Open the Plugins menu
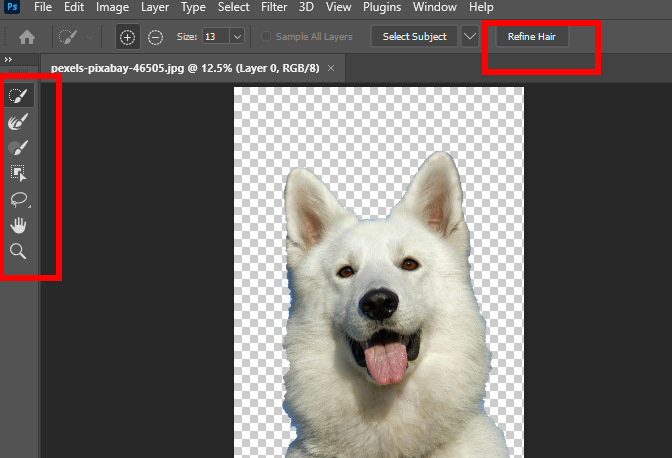 coord(382,7)
